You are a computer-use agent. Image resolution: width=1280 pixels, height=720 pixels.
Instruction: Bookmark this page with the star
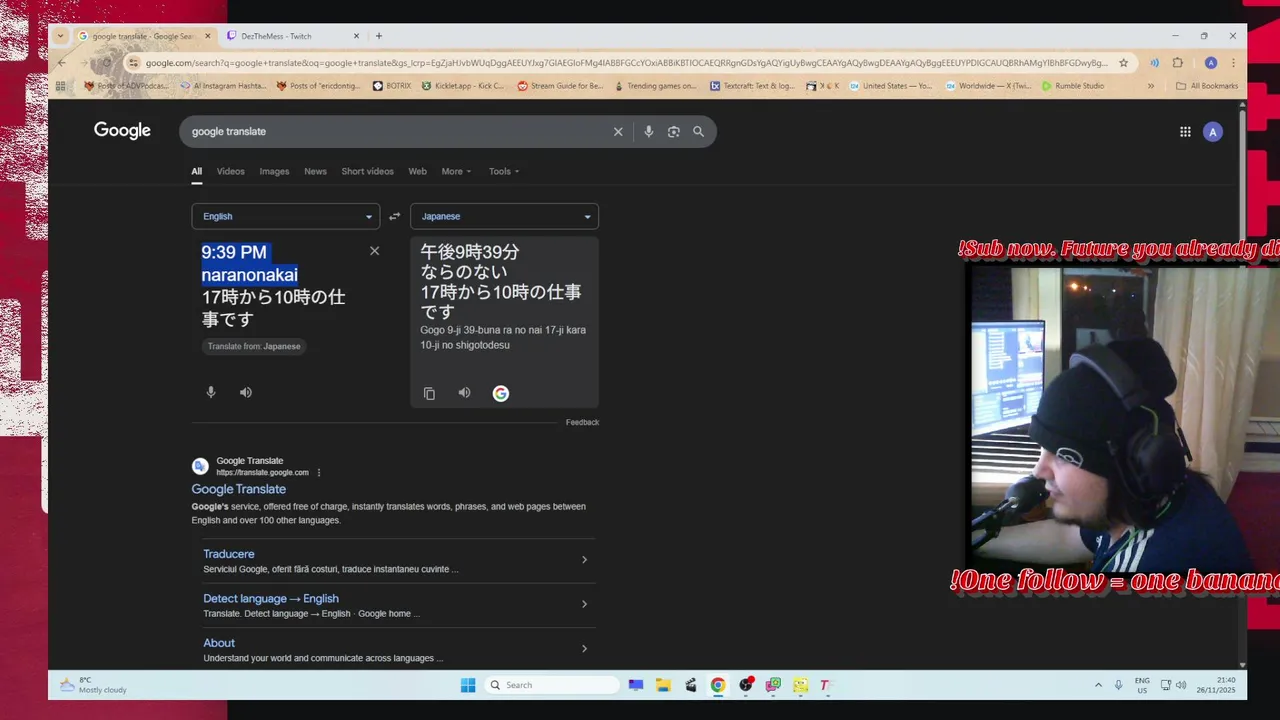pos(1123,62)
